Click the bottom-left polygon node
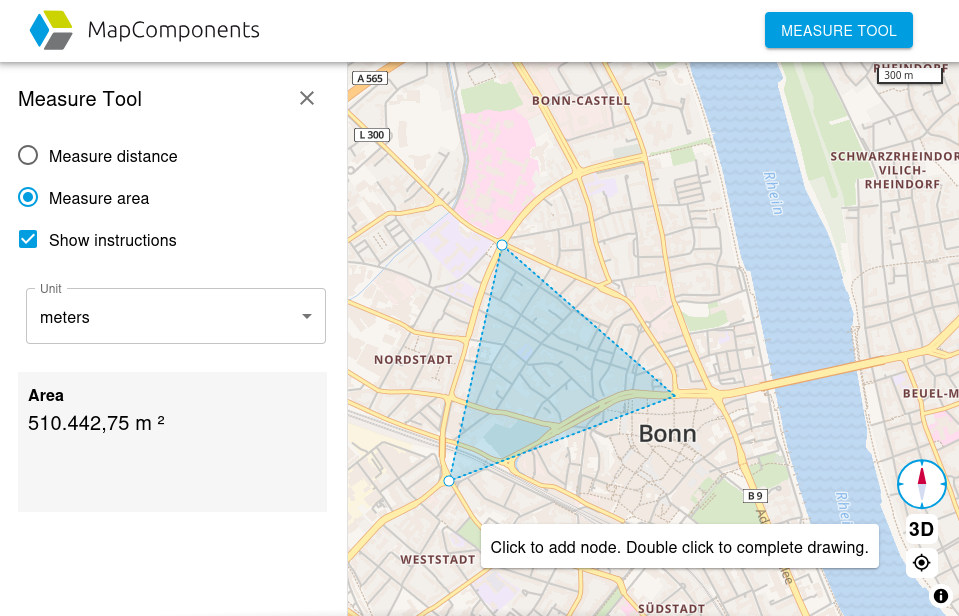 point(449,481)
